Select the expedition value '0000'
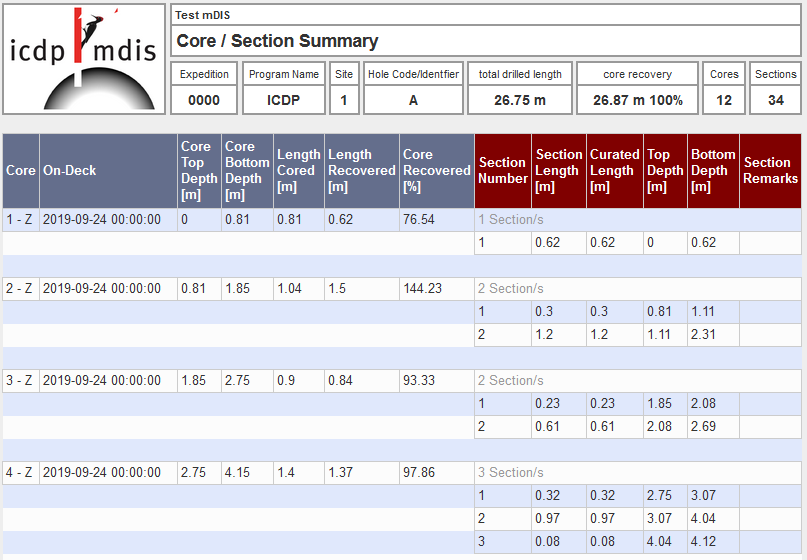This screenshot has width=807, height=560. (x=204, y=100)
